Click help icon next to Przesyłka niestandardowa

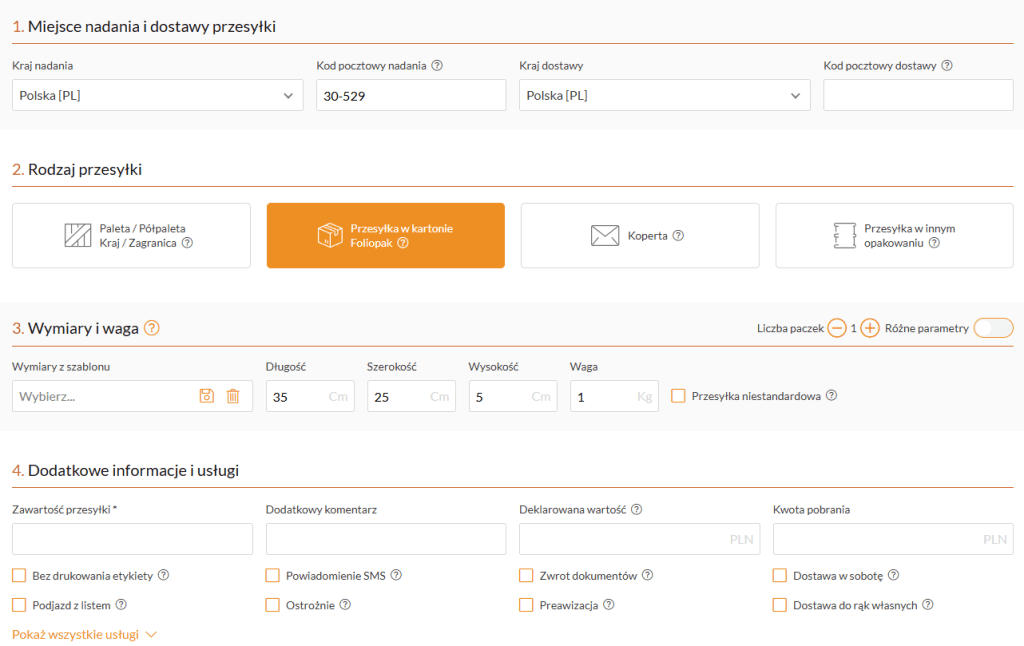point(831,396)
